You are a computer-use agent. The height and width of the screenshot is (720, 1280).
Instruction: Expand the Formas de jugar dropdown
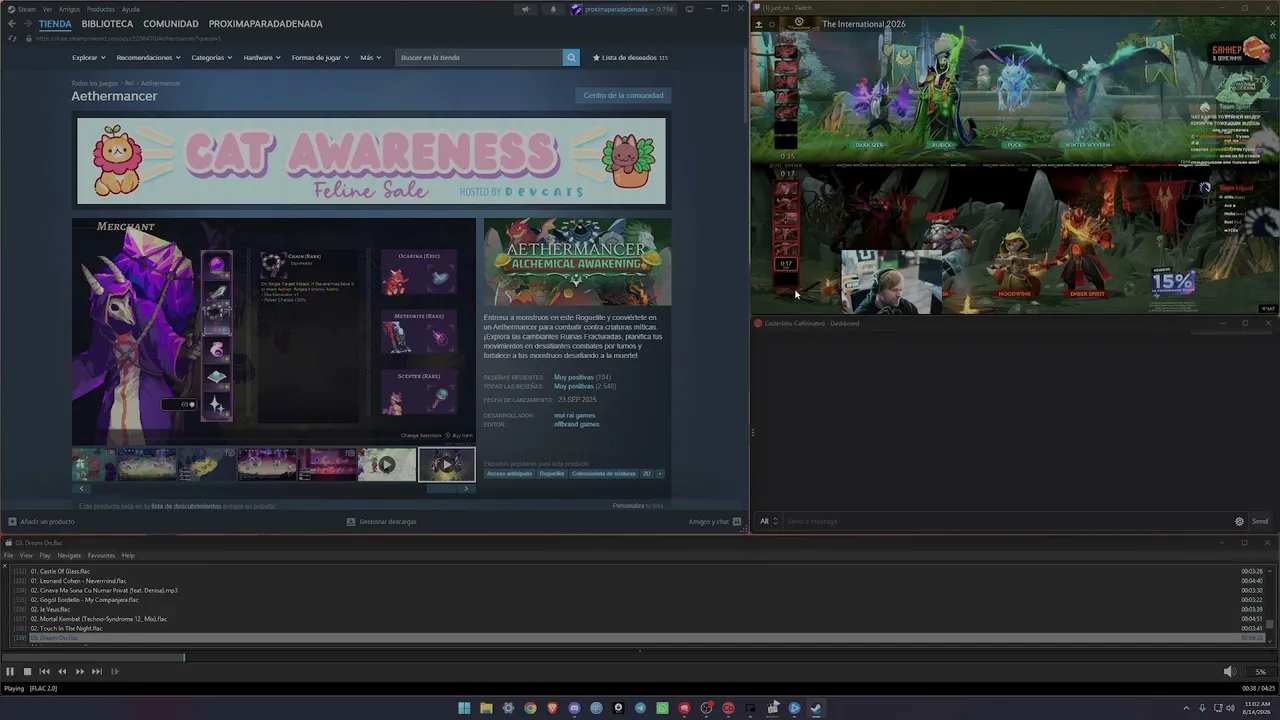[320, 57]
